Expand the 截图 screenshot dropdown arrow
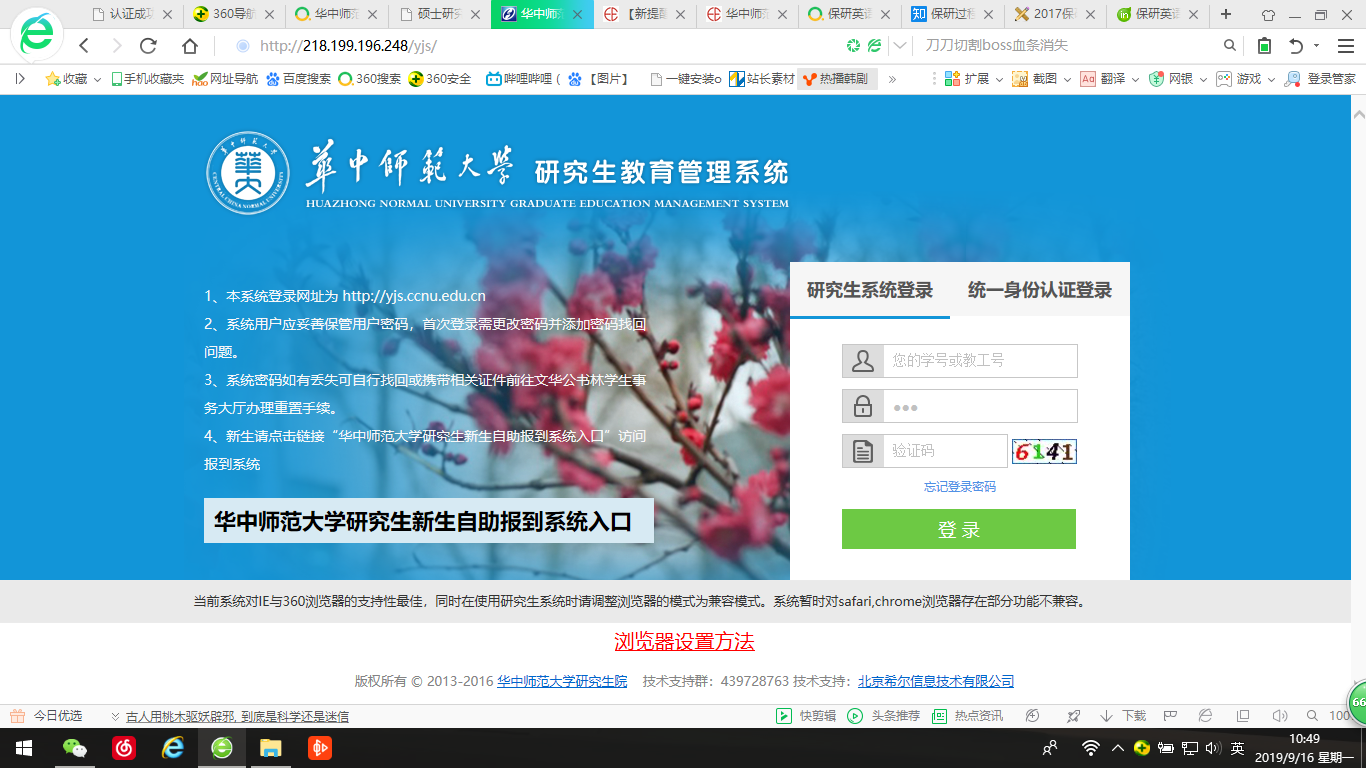 (1067, 78)
